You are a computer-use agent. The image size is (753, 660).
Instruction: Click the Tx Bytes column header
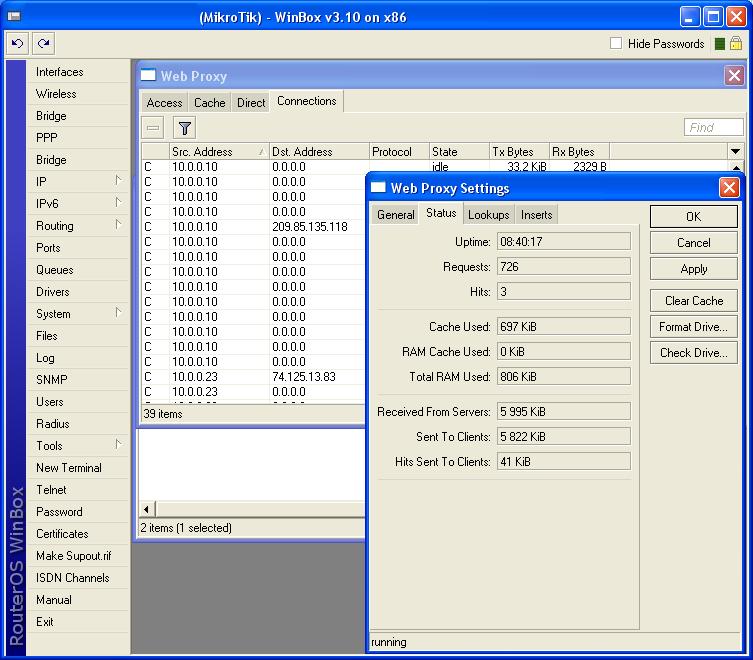[519, 151]
